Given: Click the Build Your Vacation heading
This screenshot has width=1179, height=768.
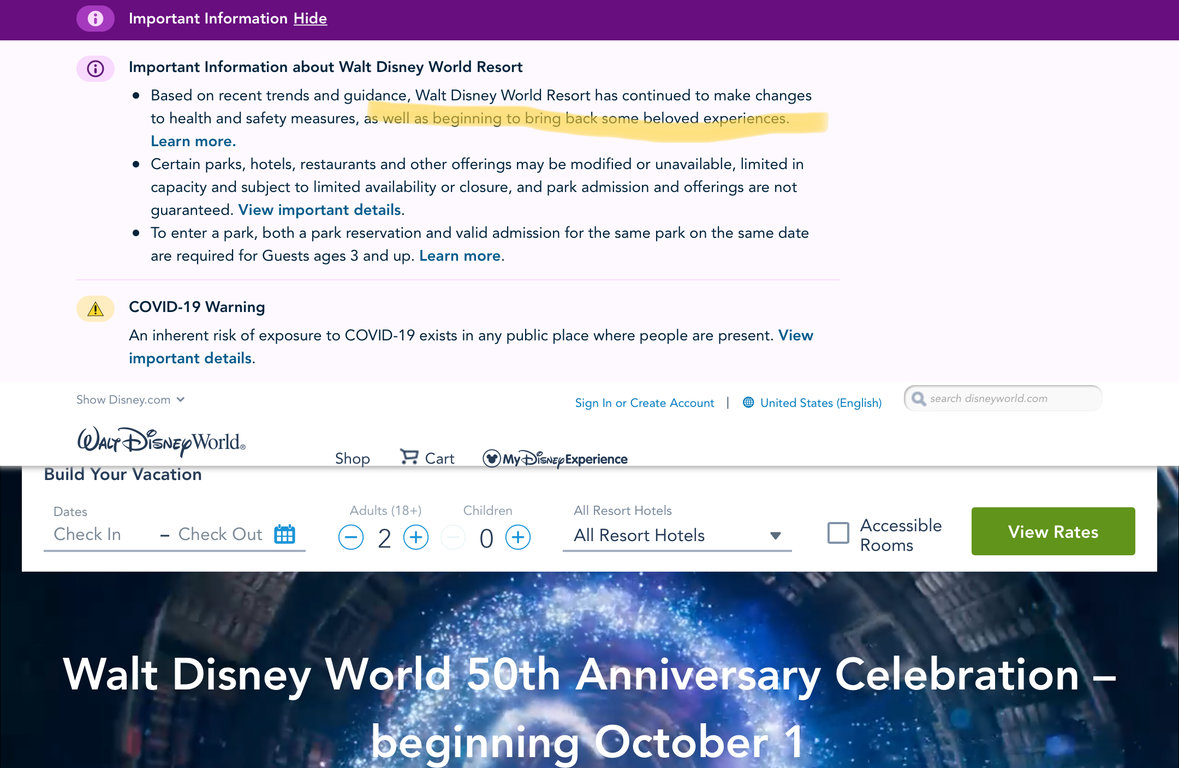Looking at the screenshot, I should (x=123, y=474).
